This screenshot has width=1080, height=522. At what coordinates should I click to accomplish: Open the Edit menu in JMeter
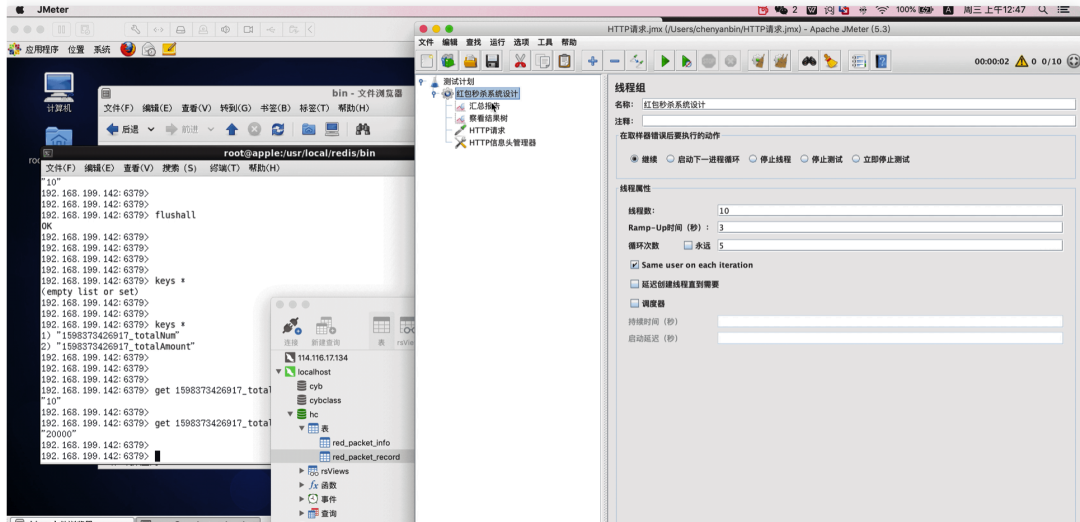click(x=450, y=42)
